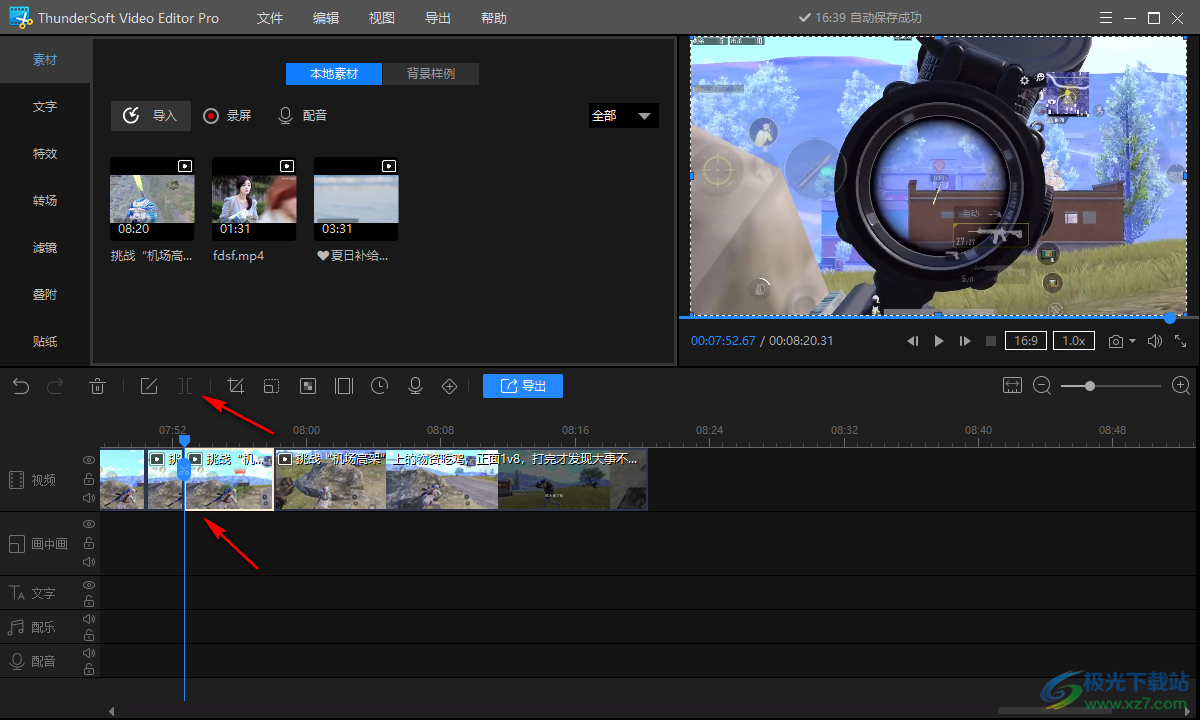Select 贴纸 in the left sidebar
1200x720 pixels.
(x=45, y=342)
